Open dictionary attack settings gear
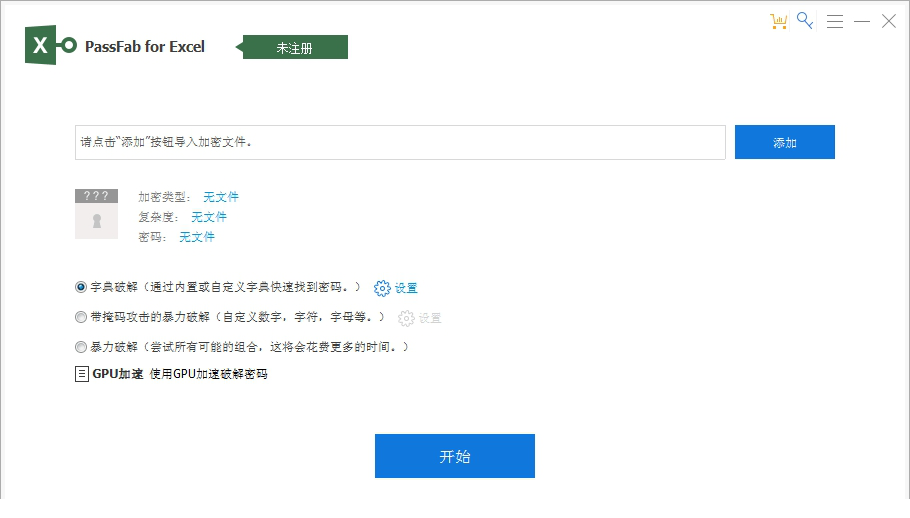 tap(382, 288)
